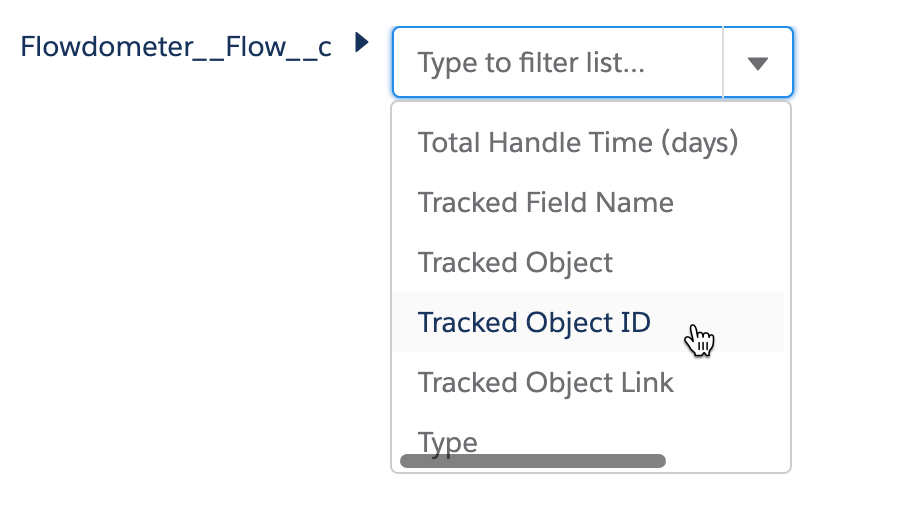The image size is (900, 528).
Task: Click the highlighted 'Tracked Object ID' item
Action: click(x=534, y=323)
